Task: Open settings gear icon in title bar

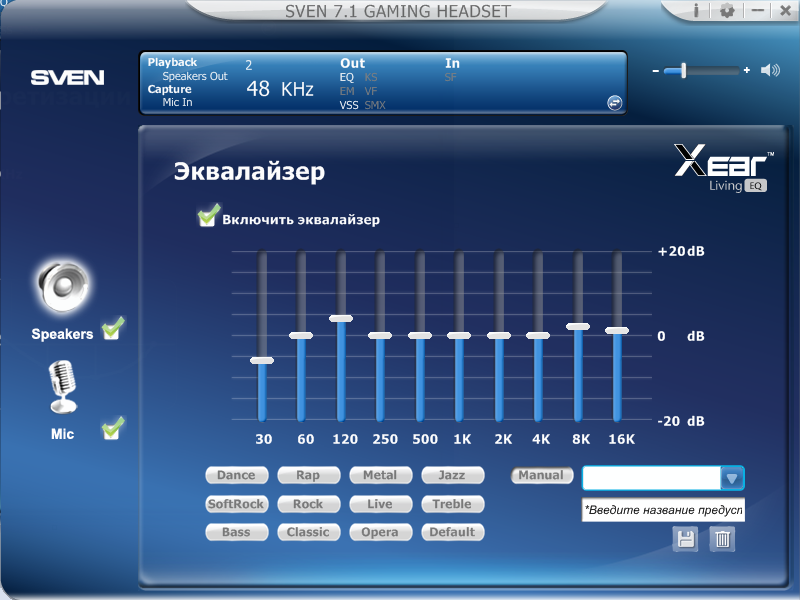Action: tap(727, 10)
